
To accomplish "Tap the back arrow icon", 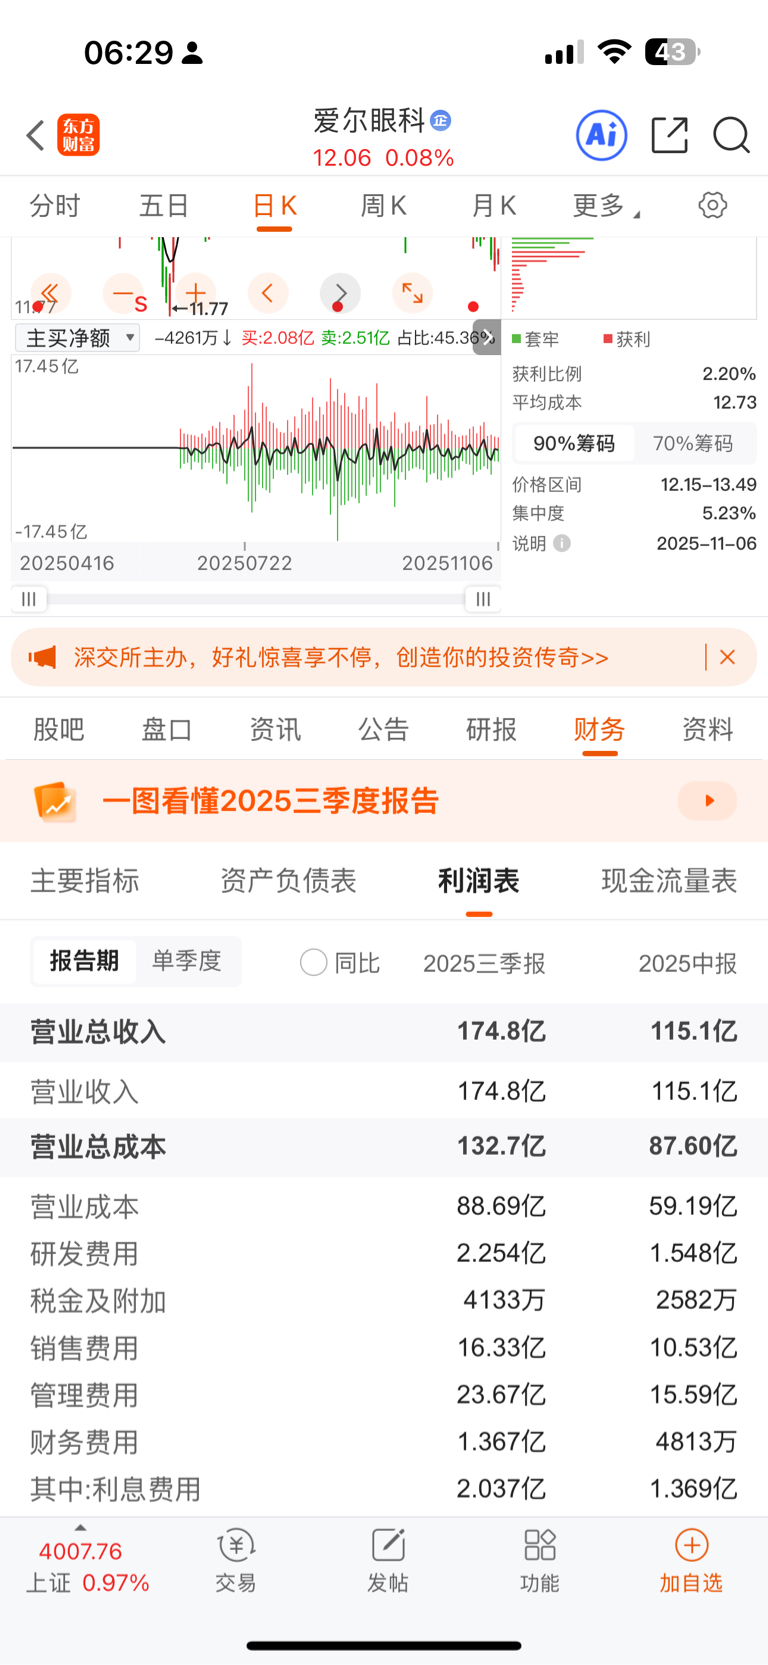I will [36, 135].
